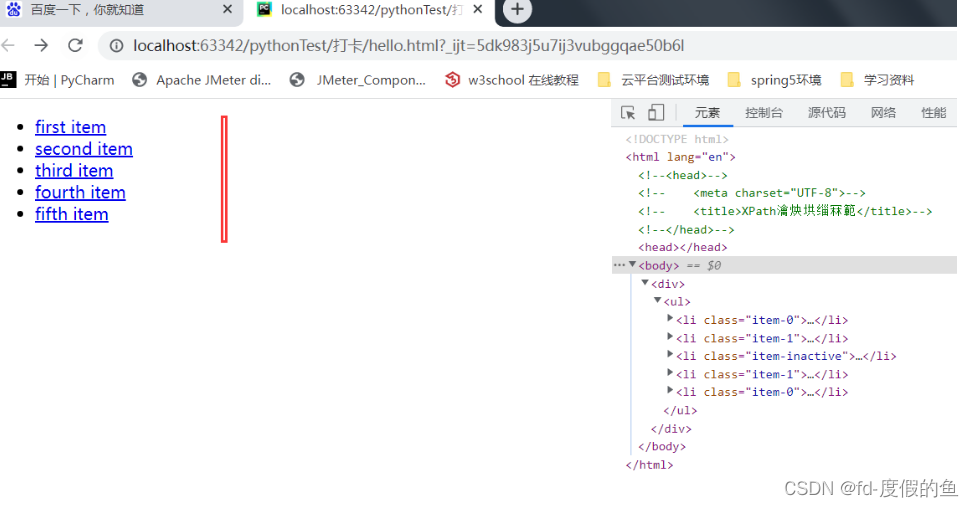Select the closing </body> tag line
Image resolution: width=974 pixels, height=507 pixels.
coord(662,447)
